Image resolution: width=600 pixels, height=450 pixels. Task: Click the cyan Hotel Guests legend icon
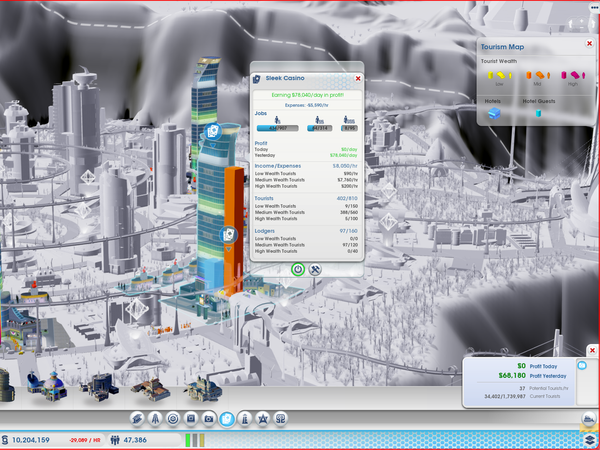click(x=538, y=113)
